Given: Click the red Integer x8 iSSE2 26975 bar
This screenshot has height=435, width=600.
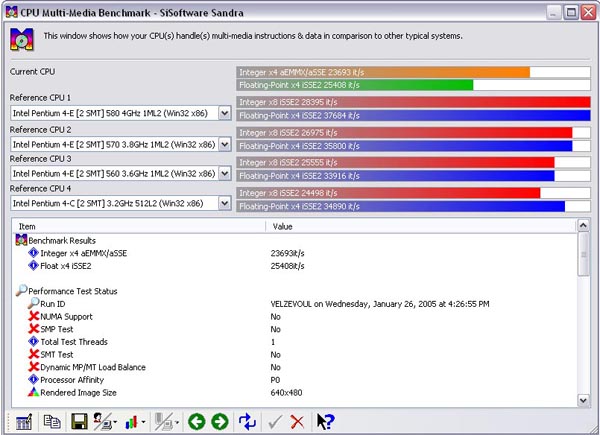Looking at the screenshot, I should tap(404, 133).
